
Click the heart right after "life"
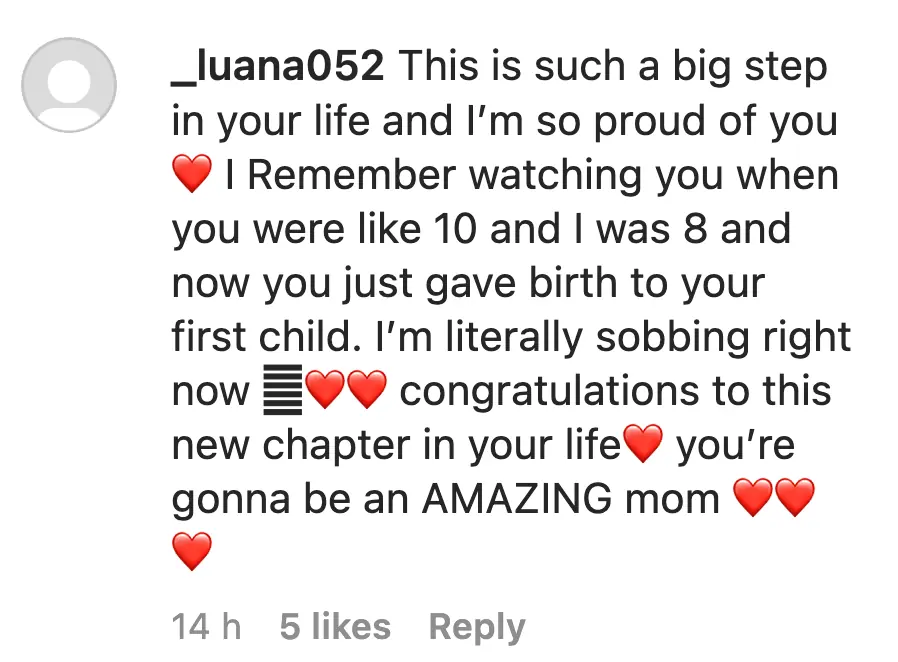coord(642,445)
